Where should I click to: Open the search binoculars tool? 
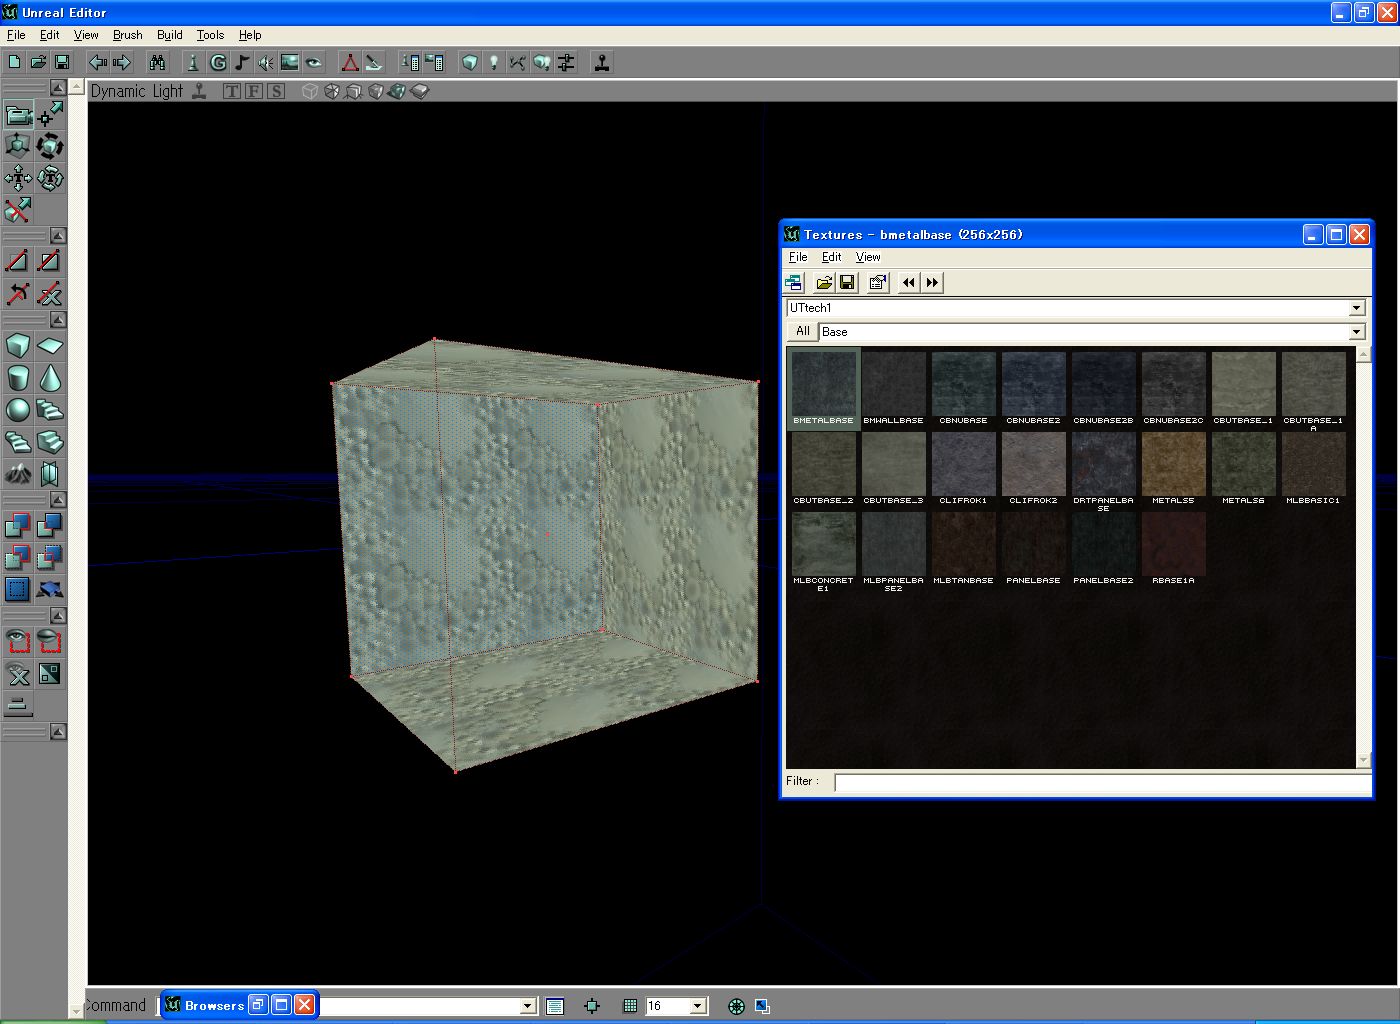tap(157, 62)
